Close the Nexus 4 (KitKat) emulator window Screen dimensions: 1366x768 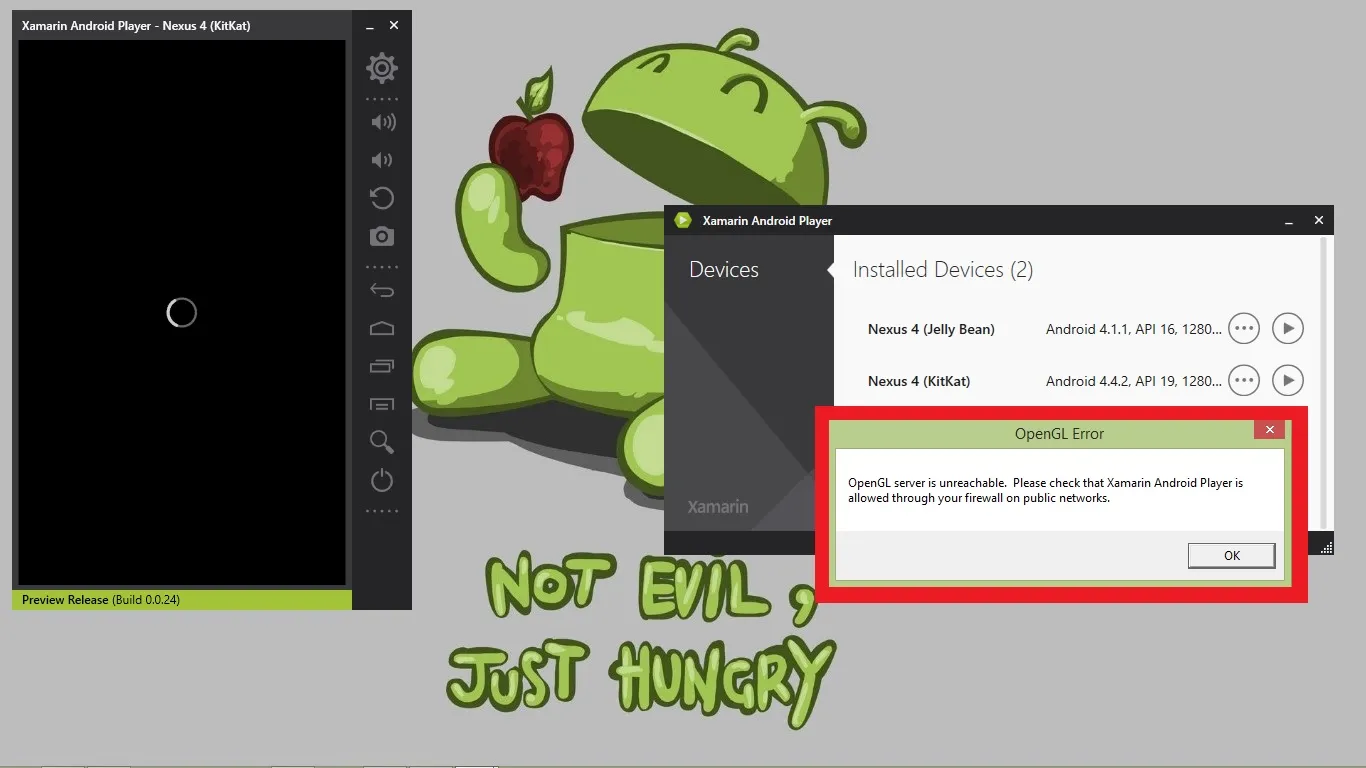[x=394, y=25]
